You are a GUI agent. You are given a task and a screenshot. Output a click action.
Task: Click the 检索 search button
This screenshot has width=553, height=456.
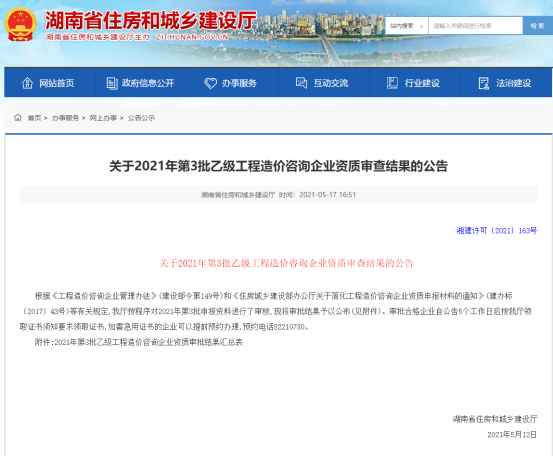tap(537, 26)
